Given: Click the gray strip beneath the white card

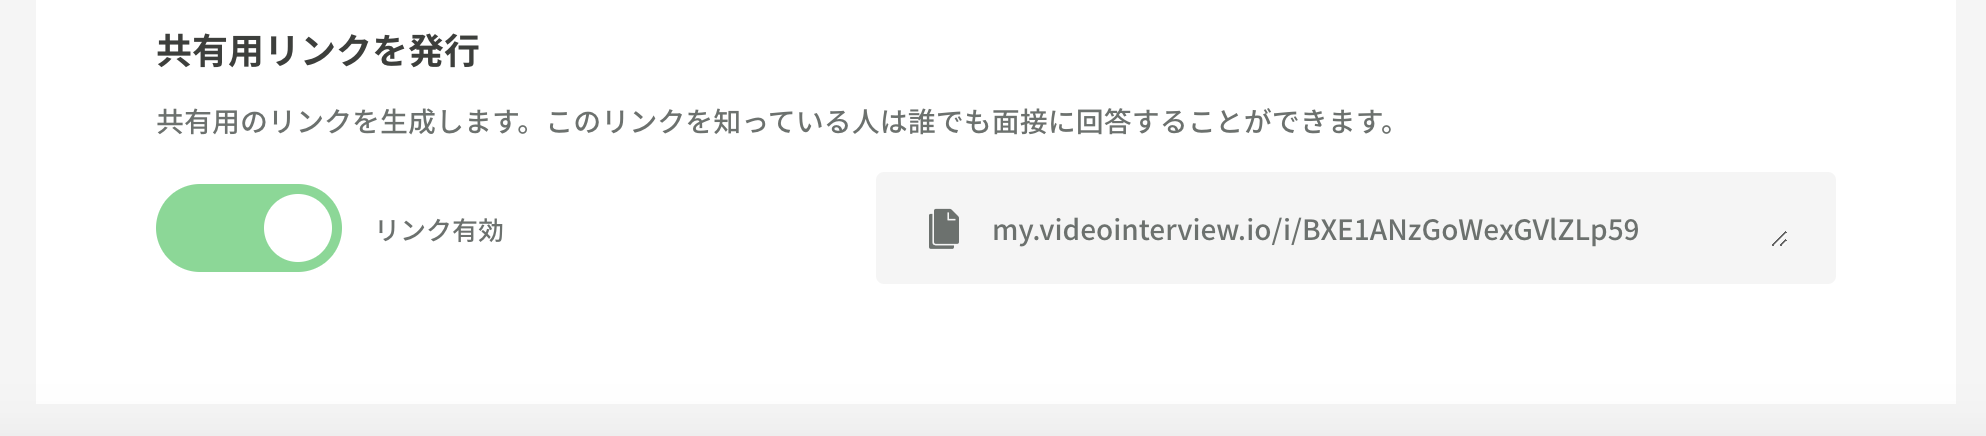Looking at the screenshot, I should [993, 420].
